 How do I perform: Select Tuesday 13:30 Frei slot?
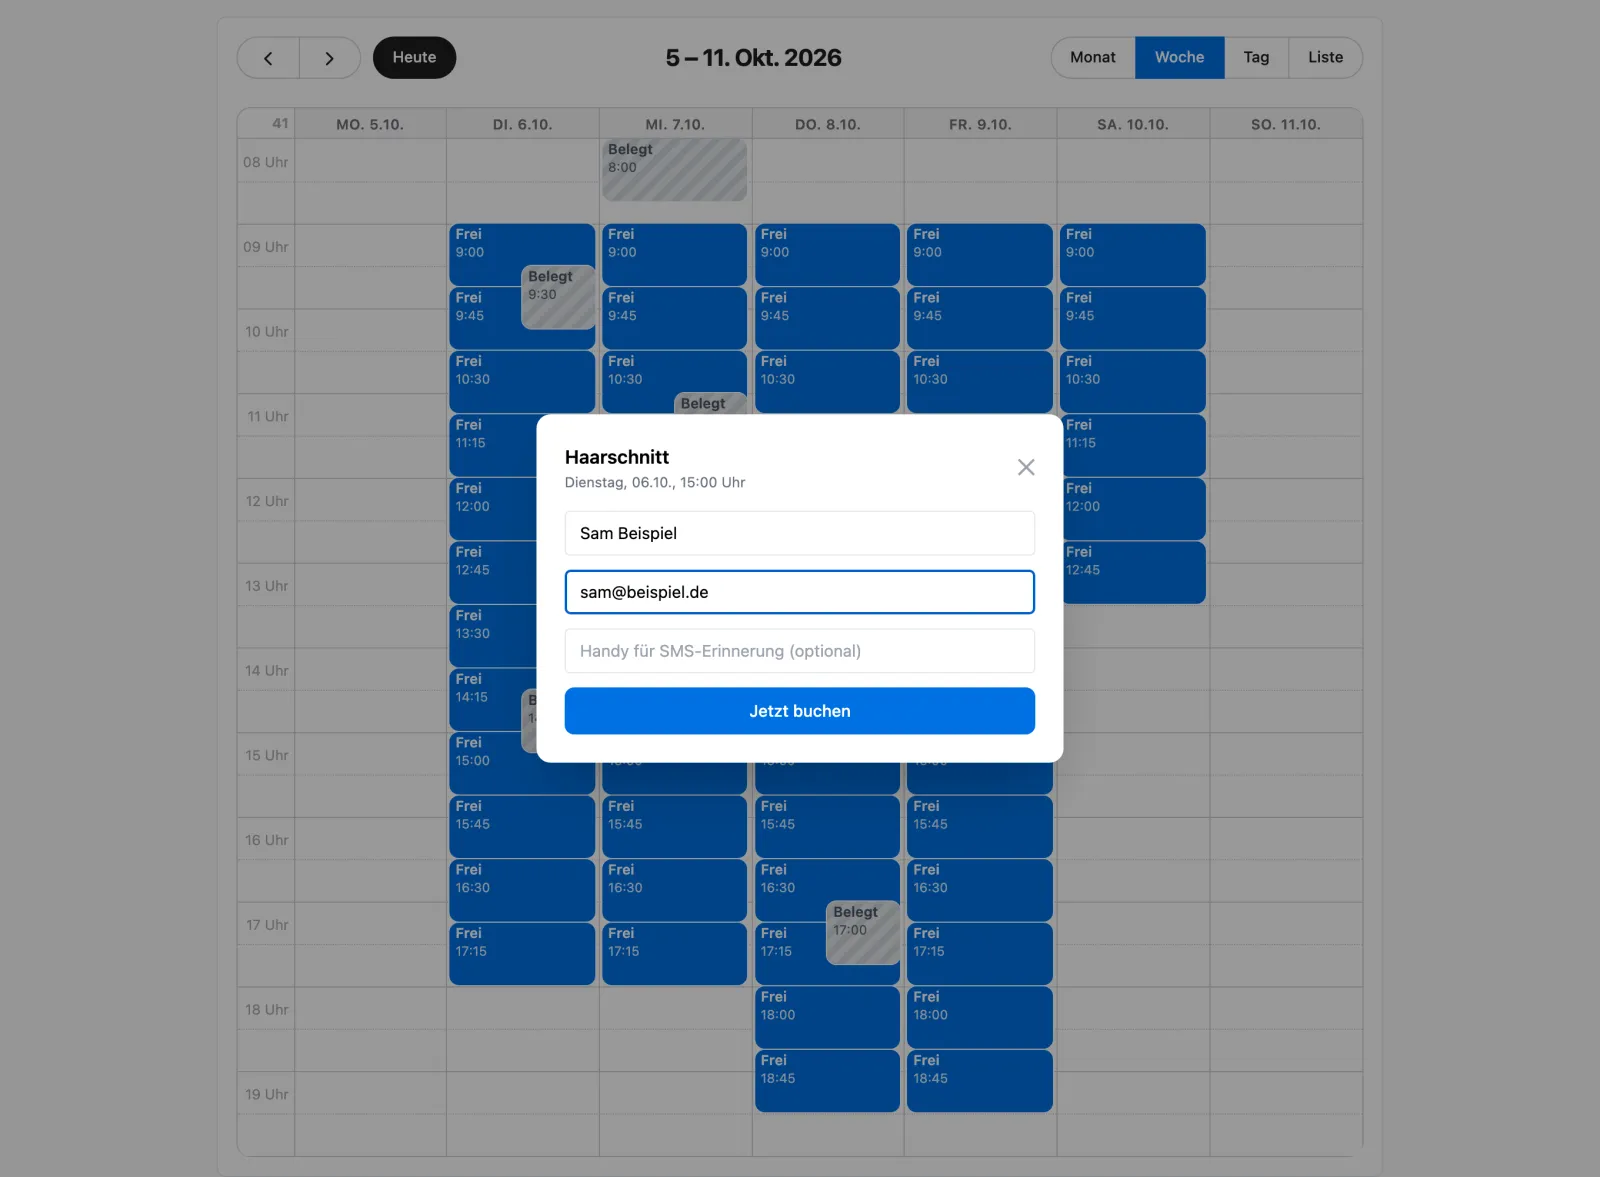493,636
